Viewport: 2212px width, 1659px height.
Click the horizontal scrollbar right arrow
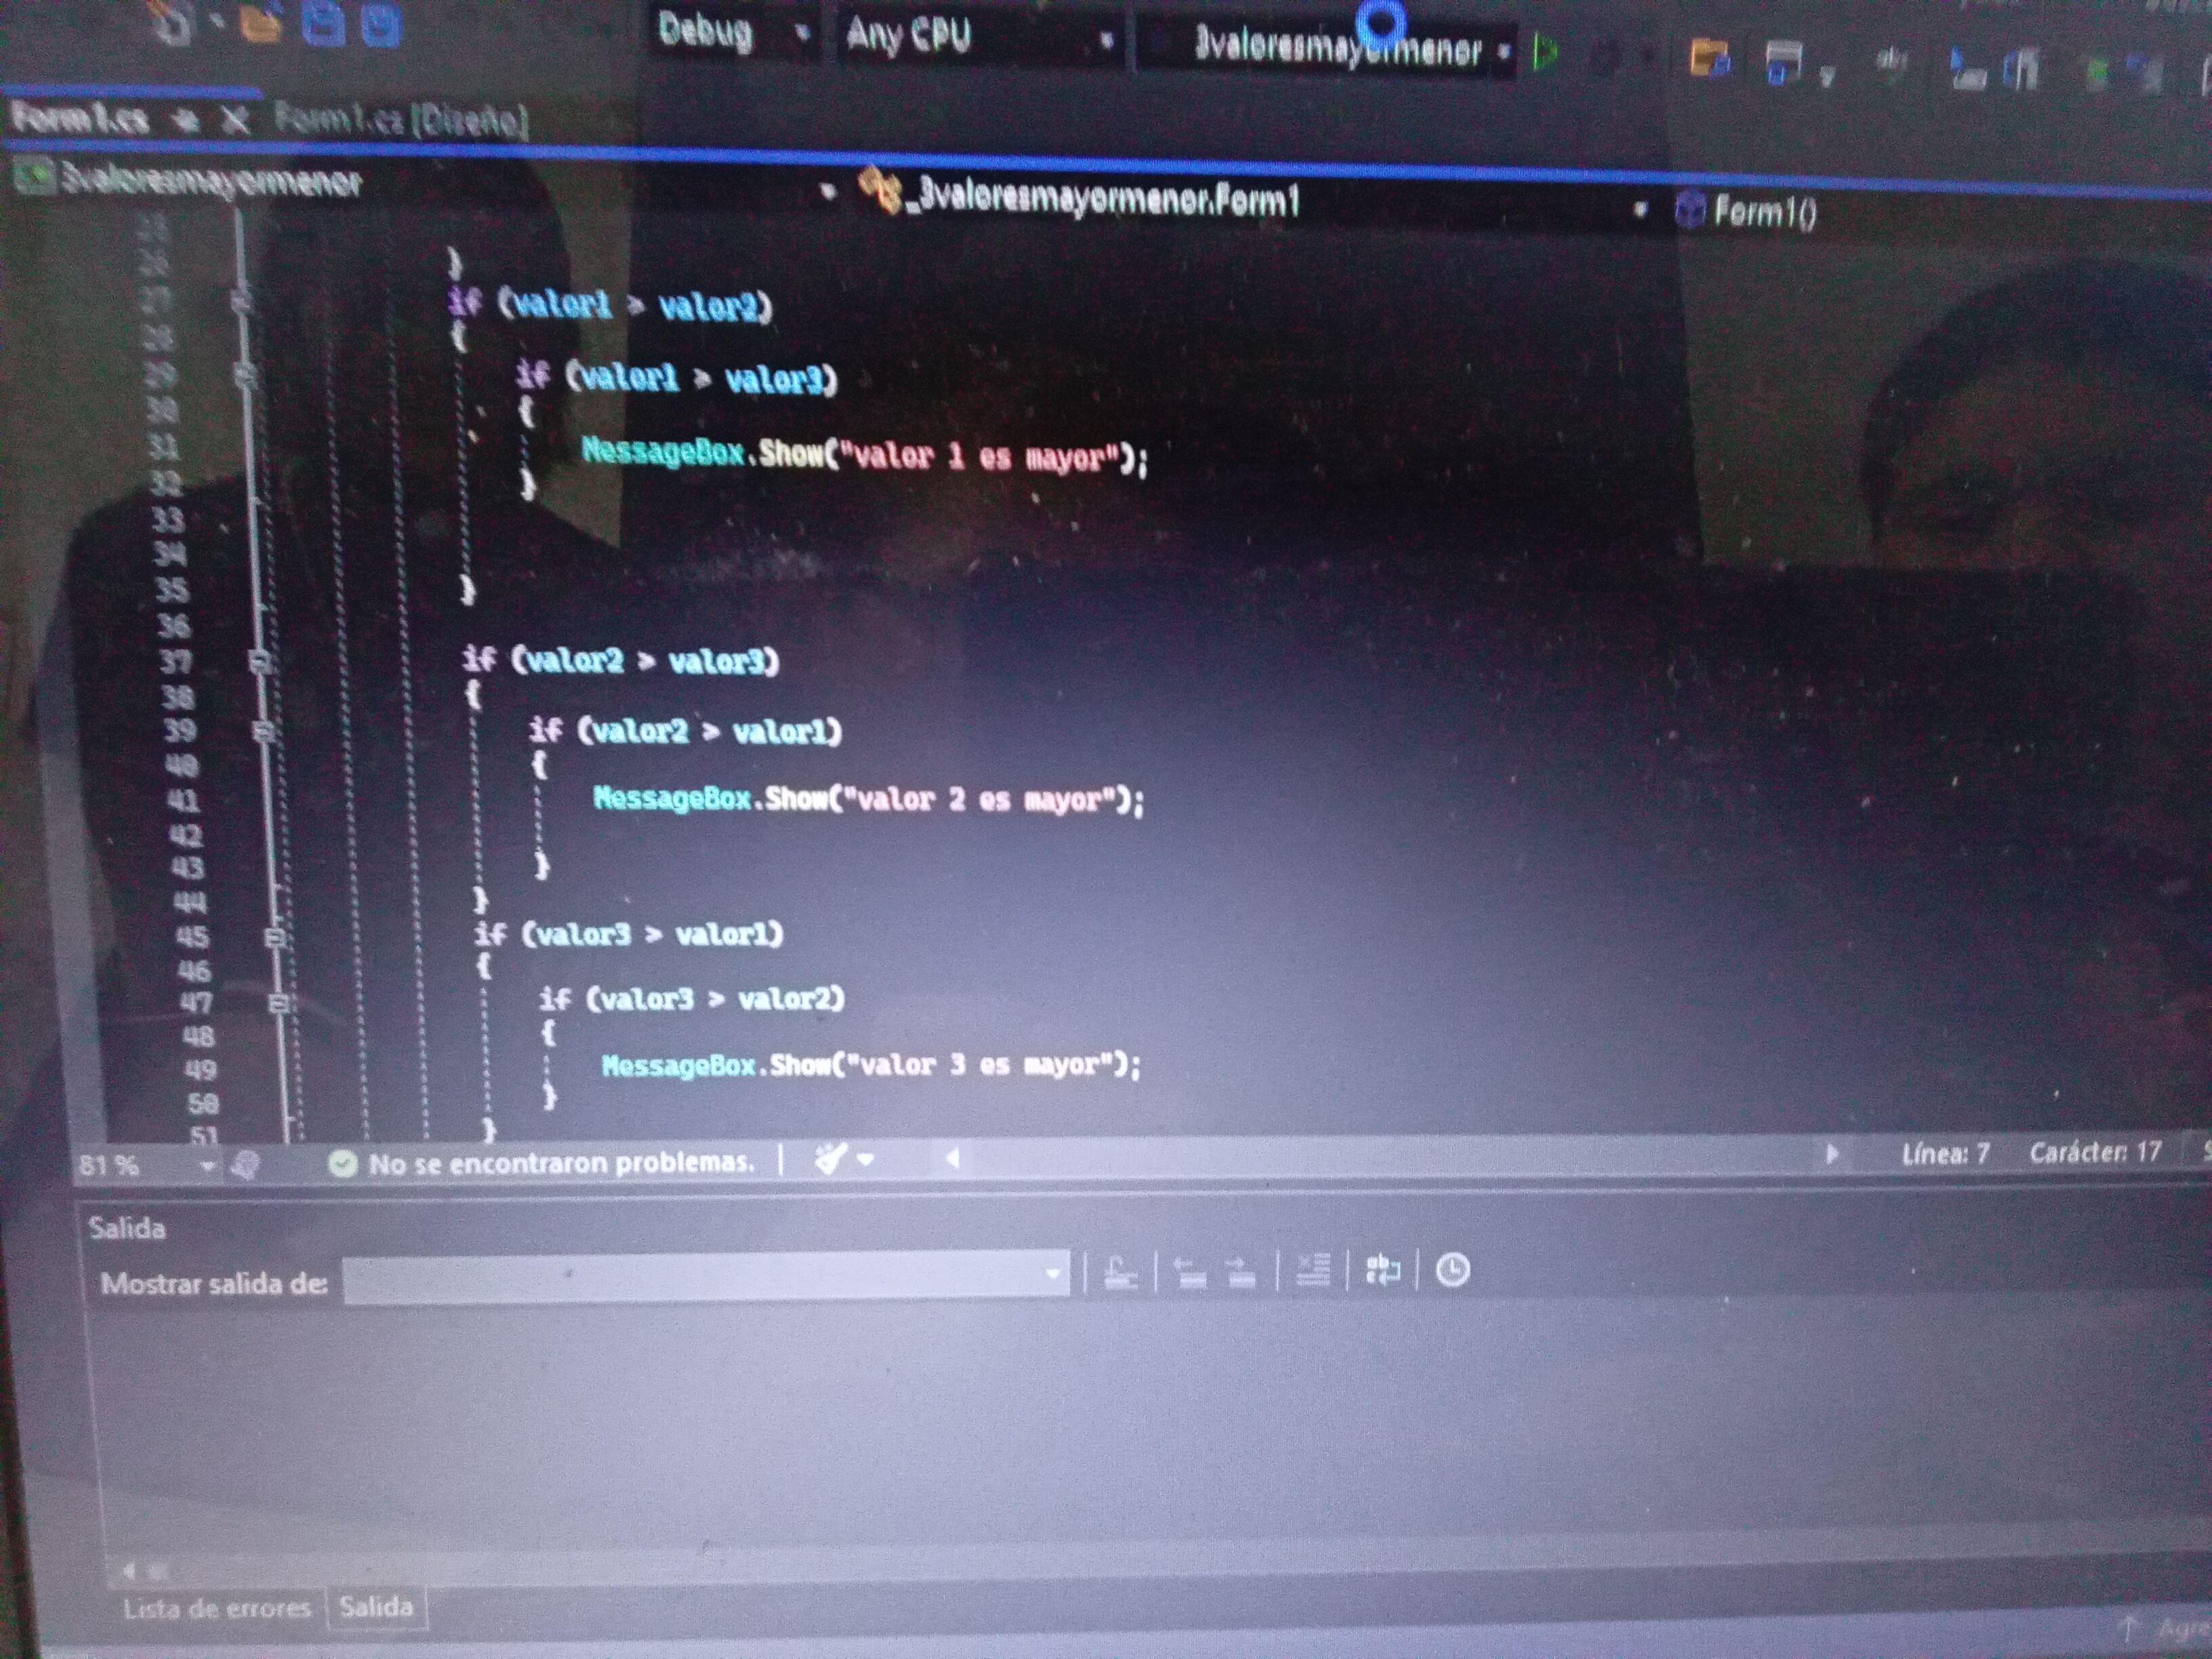1832,1154
